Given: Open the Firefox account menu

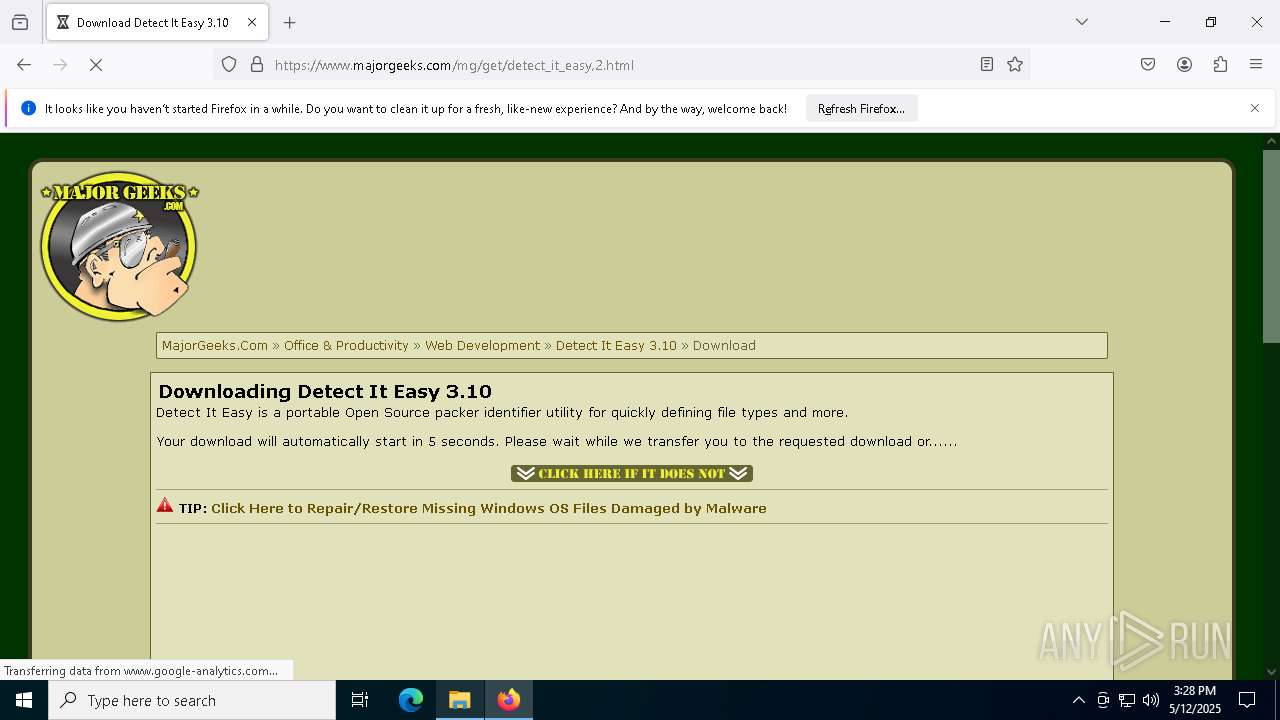Looking at the screenshot, I should [x=1184, y=65].
